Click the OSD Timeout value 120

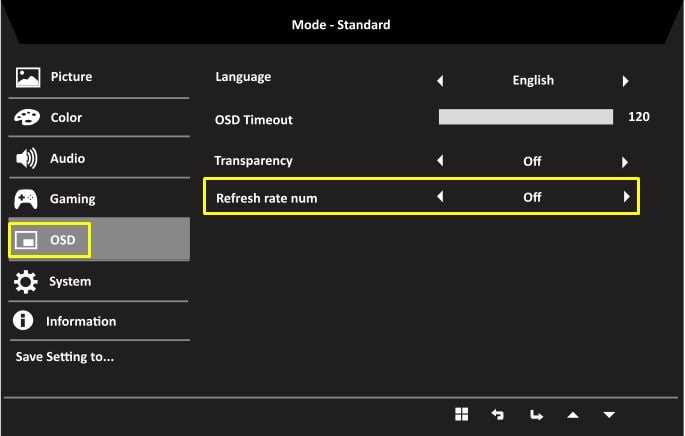(x=639, y=117)
